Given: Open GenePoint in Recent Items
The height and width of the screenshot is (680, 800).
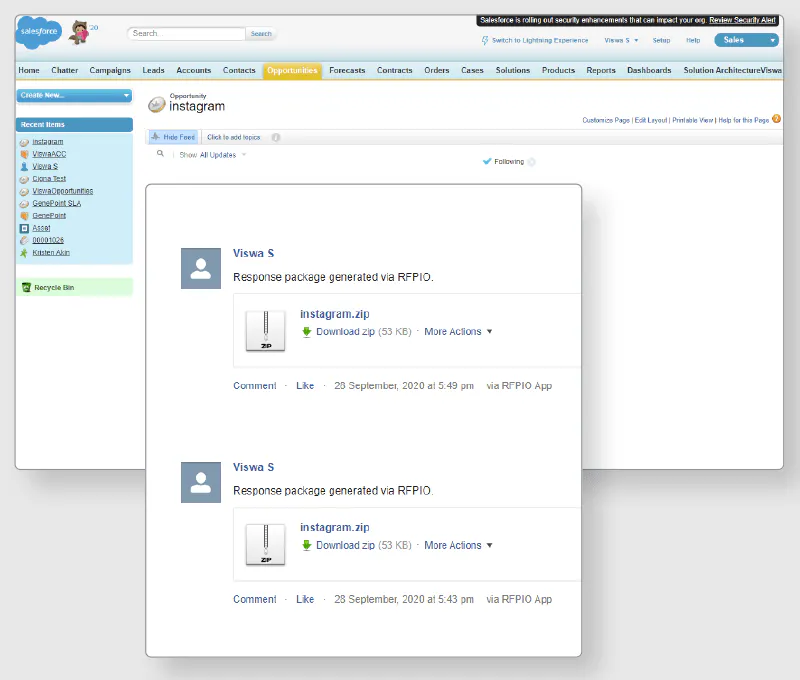Looking at the screenshot, I should click(x=49, y=216).
